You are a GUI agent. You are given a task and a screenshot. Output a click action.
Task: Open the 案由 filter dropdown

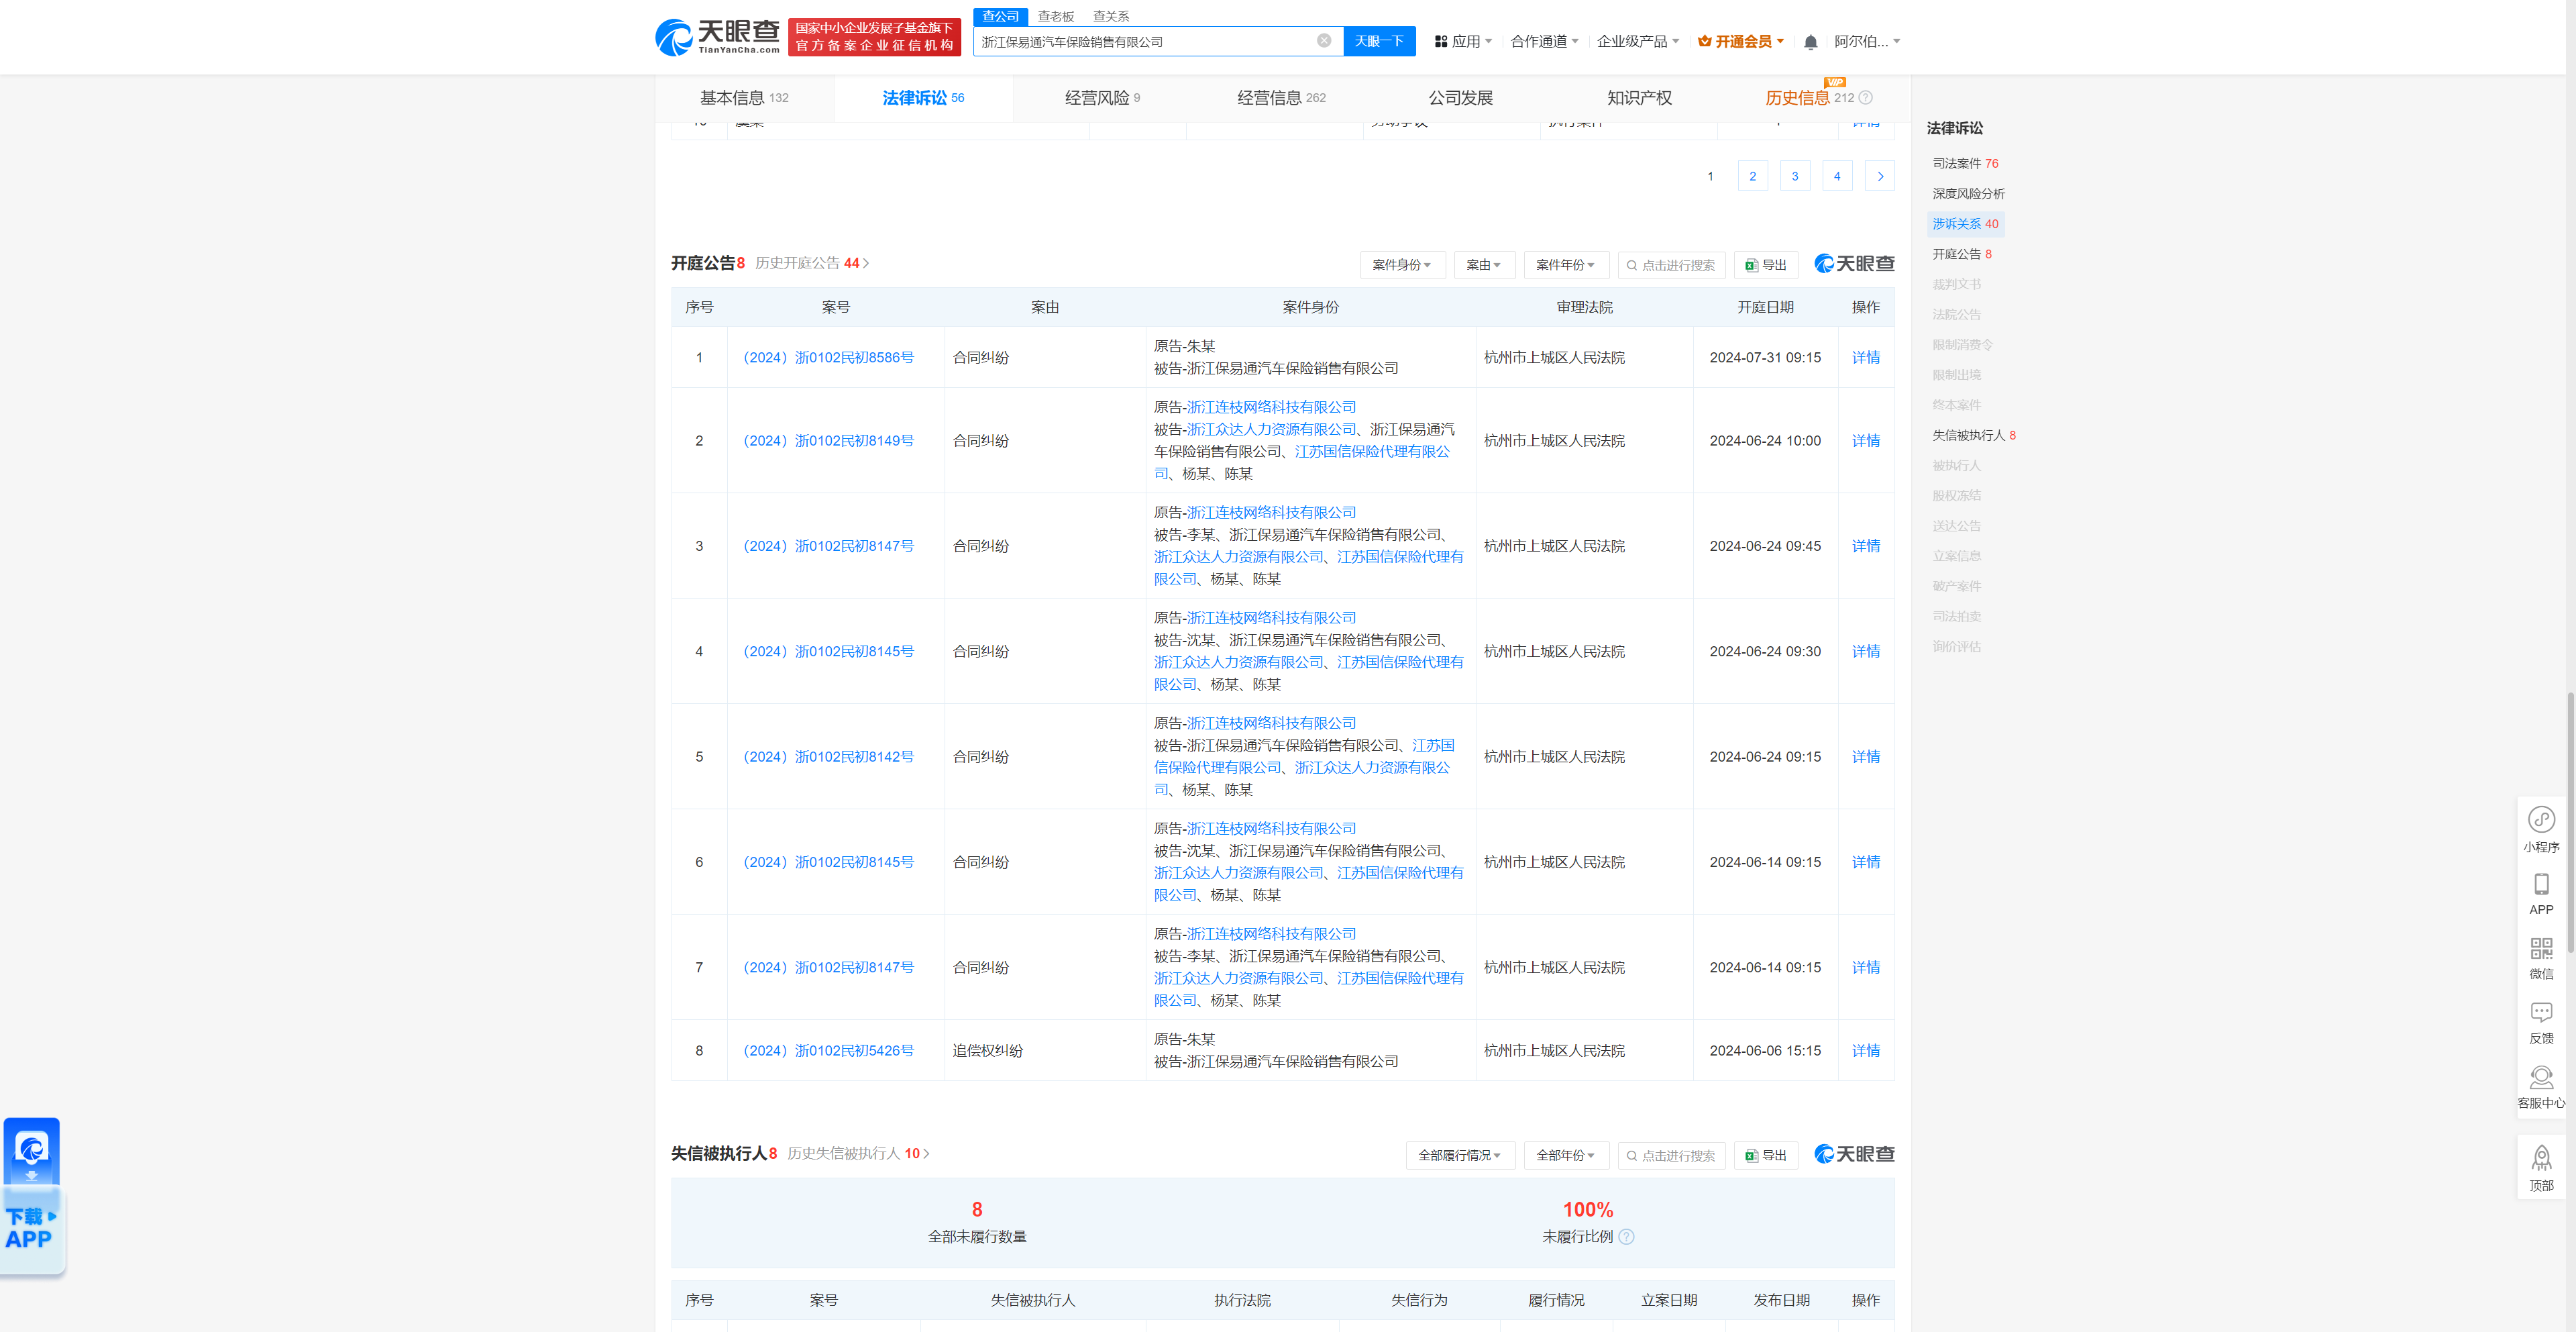pos(1484,265)
